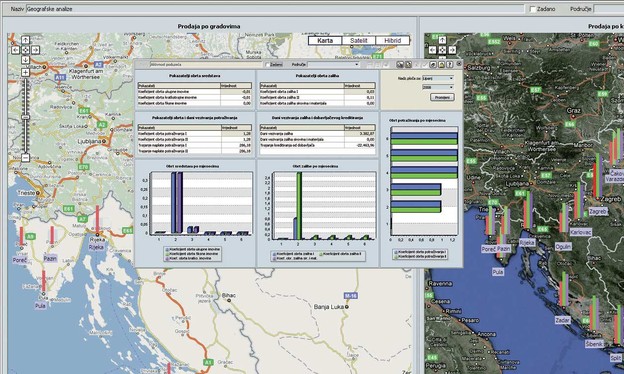Click the help question-mark icon in the popup toolbar
The image size is (624, 374).
click(450, 64)
